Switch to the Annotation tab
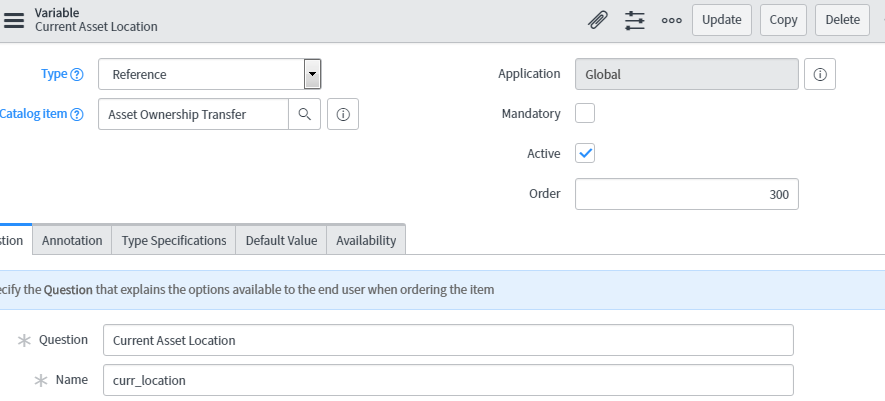Viewport: 885px width, 401px height. [72, 241]
